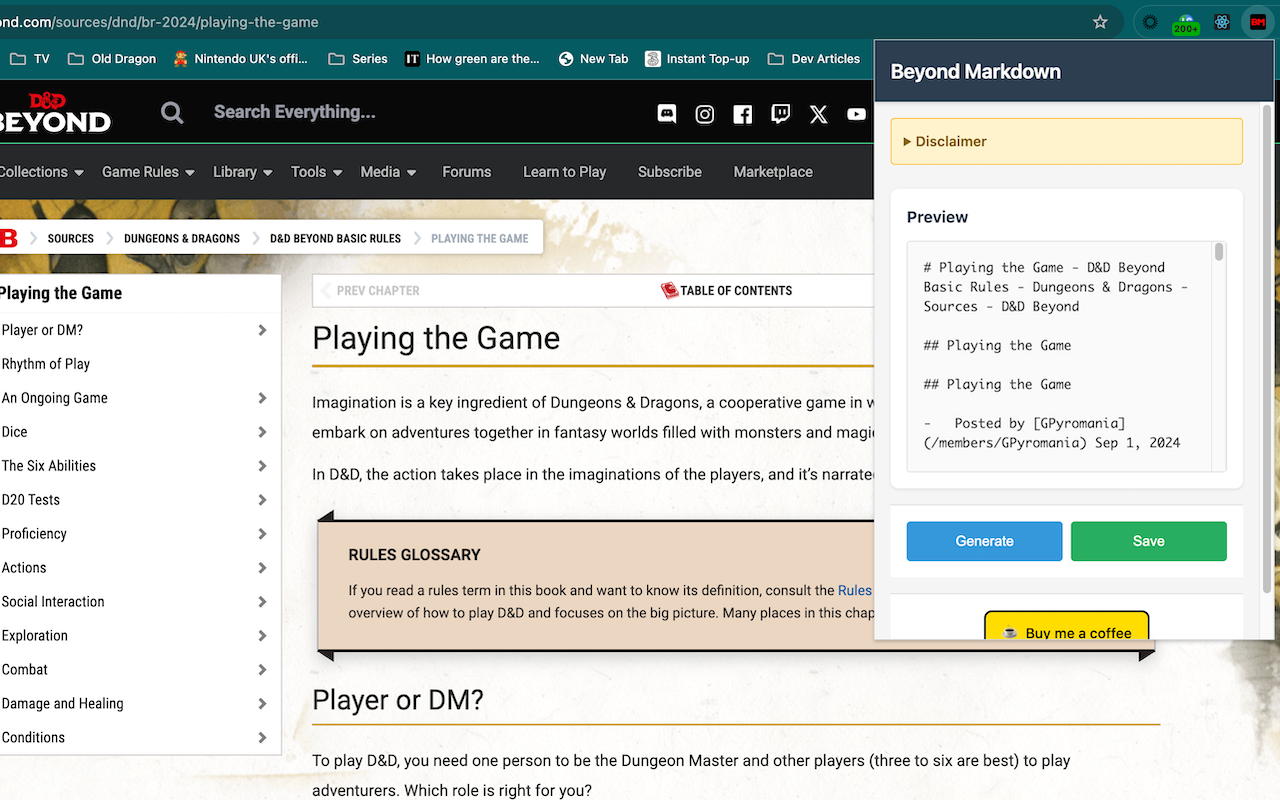
Task: Open the Tools dropdown menu
Action: 317,172
